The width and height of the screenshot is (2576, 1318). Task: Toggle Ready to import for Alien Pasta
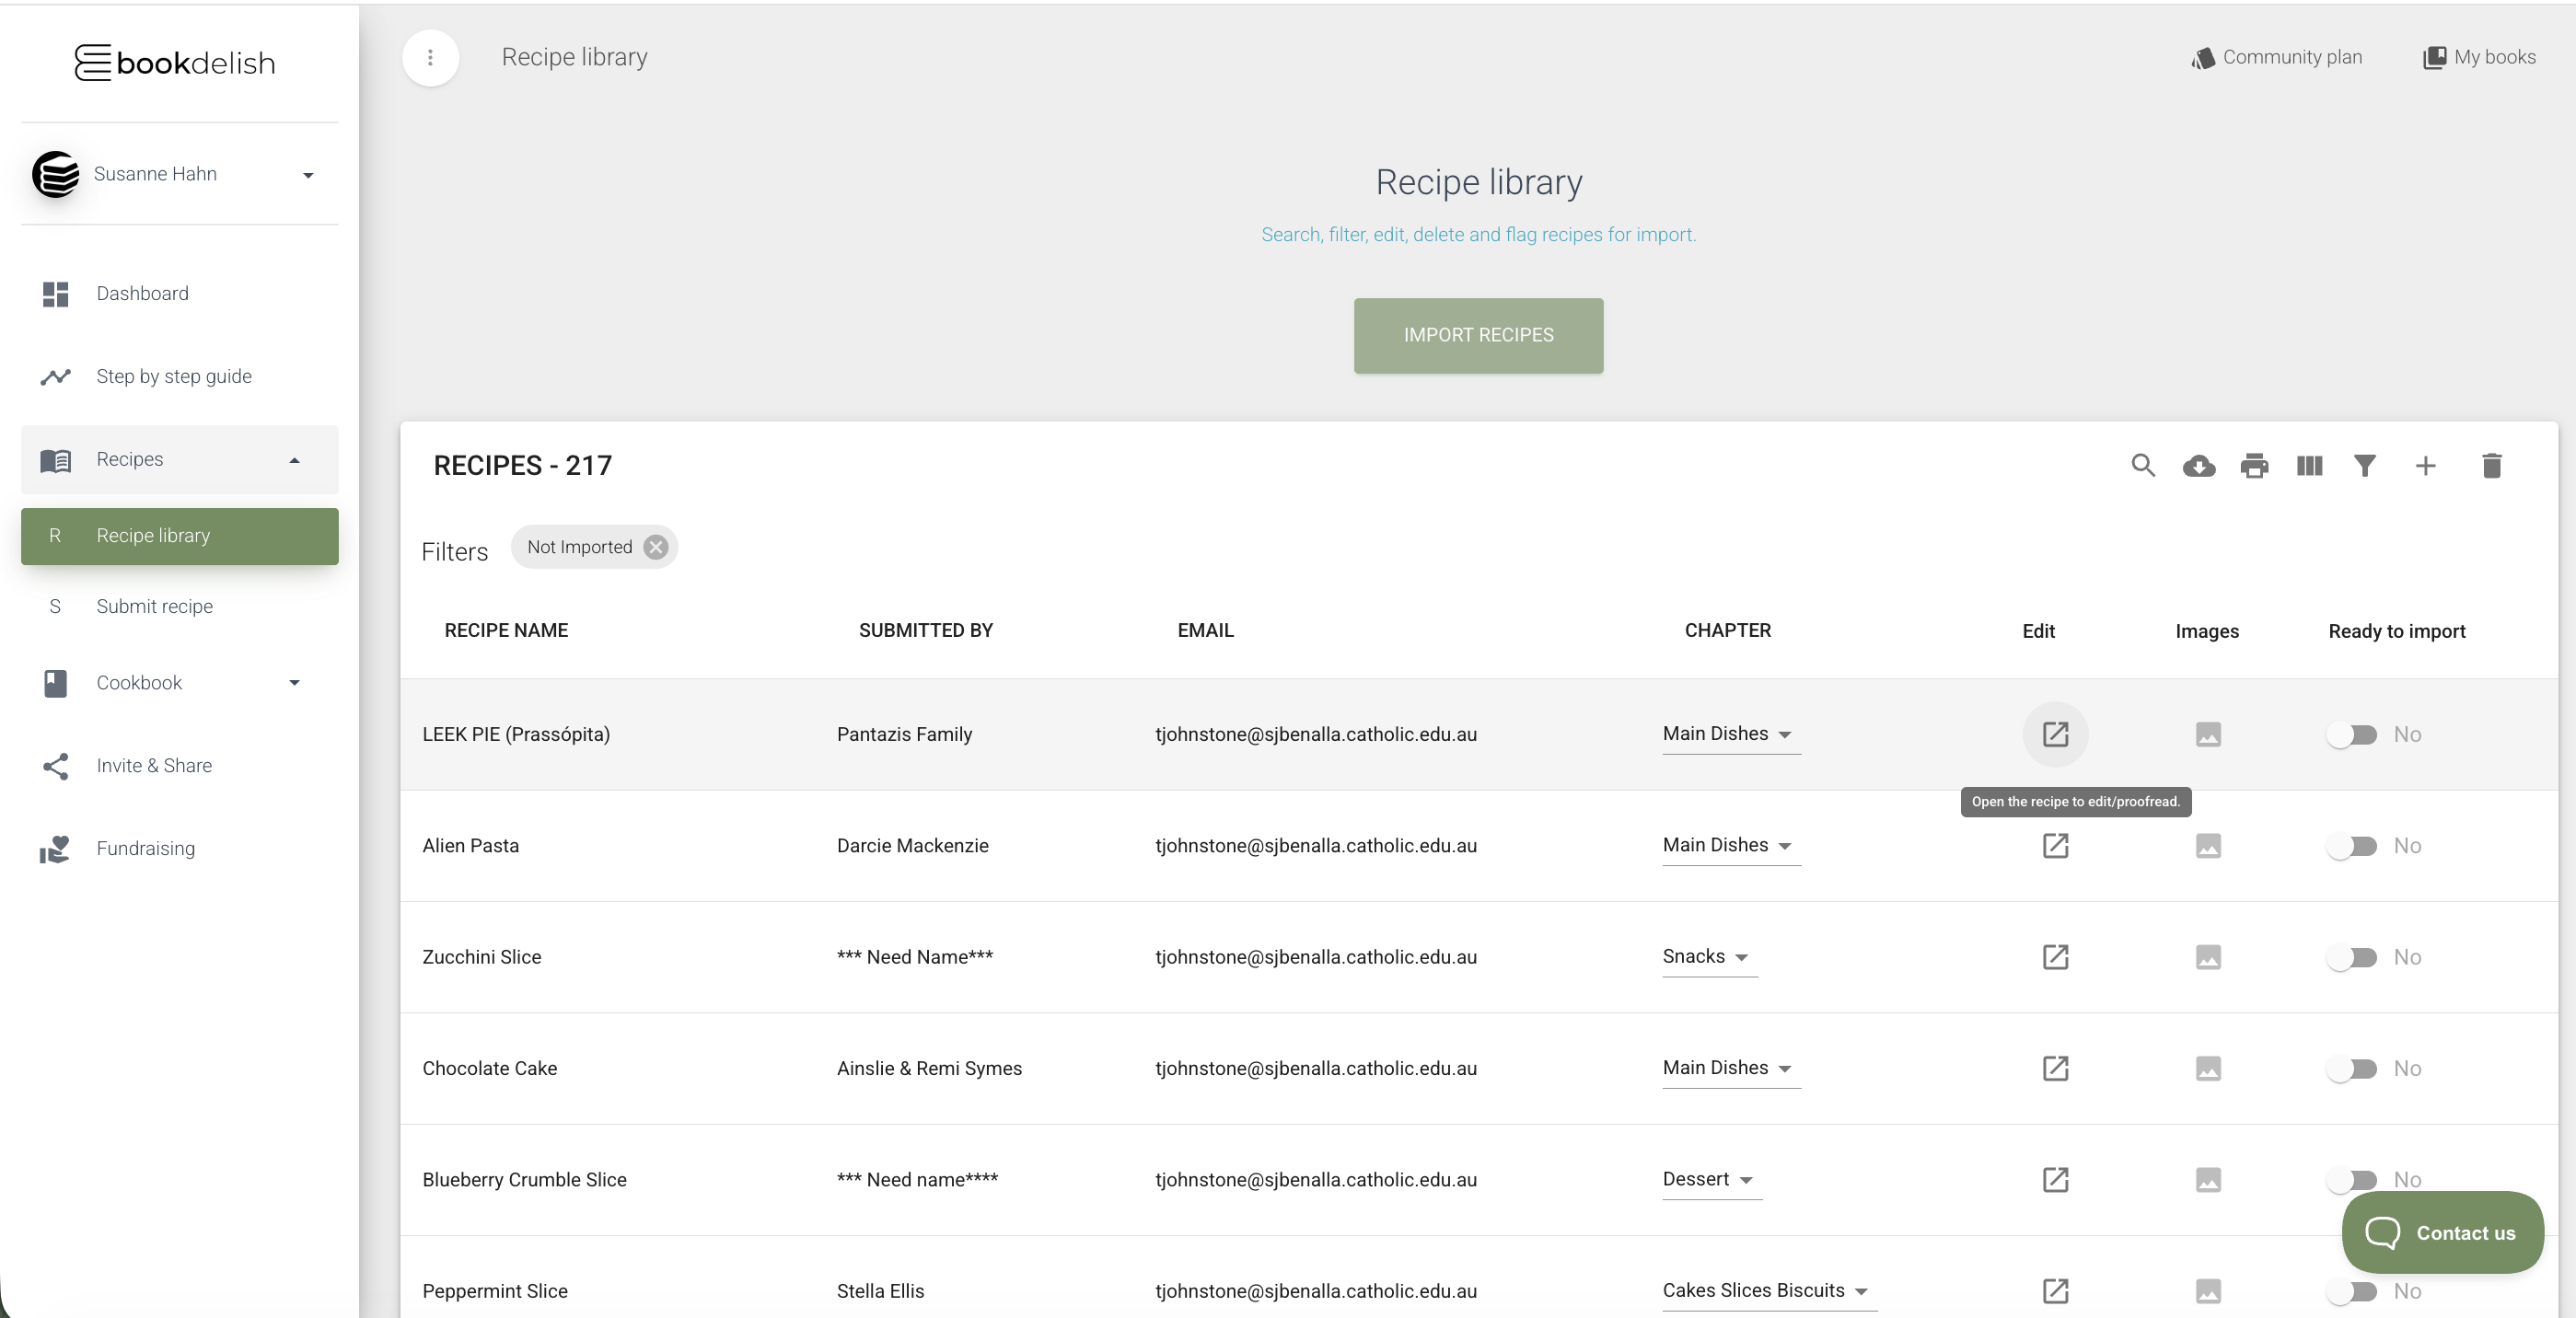click(2351, 846)
